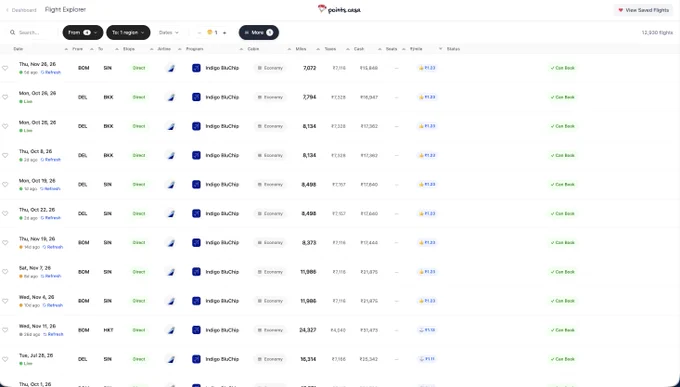Click the back chevron beside Dashboard

point(7,10)
